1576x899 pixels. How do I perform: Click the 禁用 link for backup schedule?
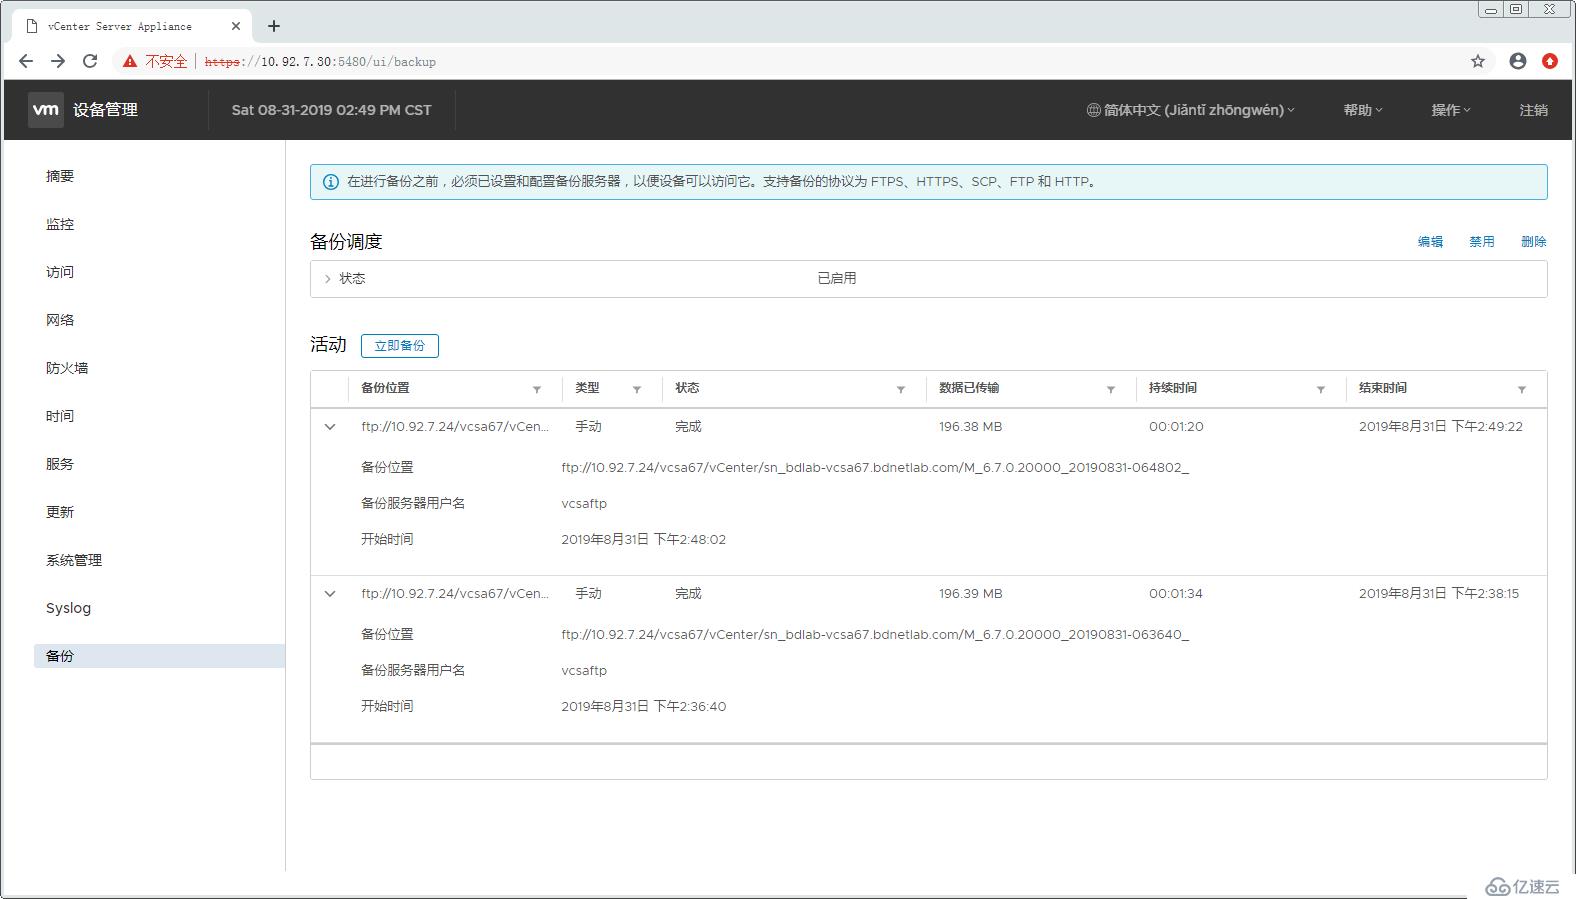pyautogui.click(x=1482, y=242)
